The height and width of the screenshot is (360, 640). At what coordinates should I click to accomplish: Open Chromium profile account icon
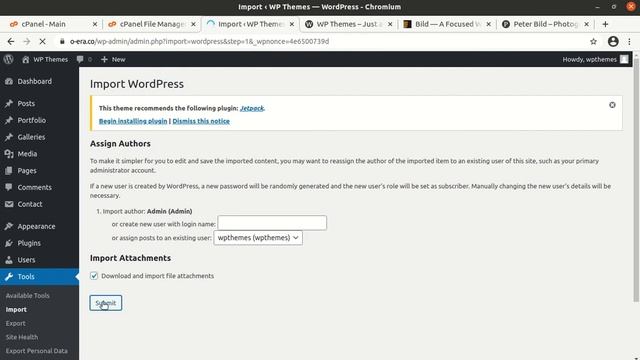click(x=613, y=41)
